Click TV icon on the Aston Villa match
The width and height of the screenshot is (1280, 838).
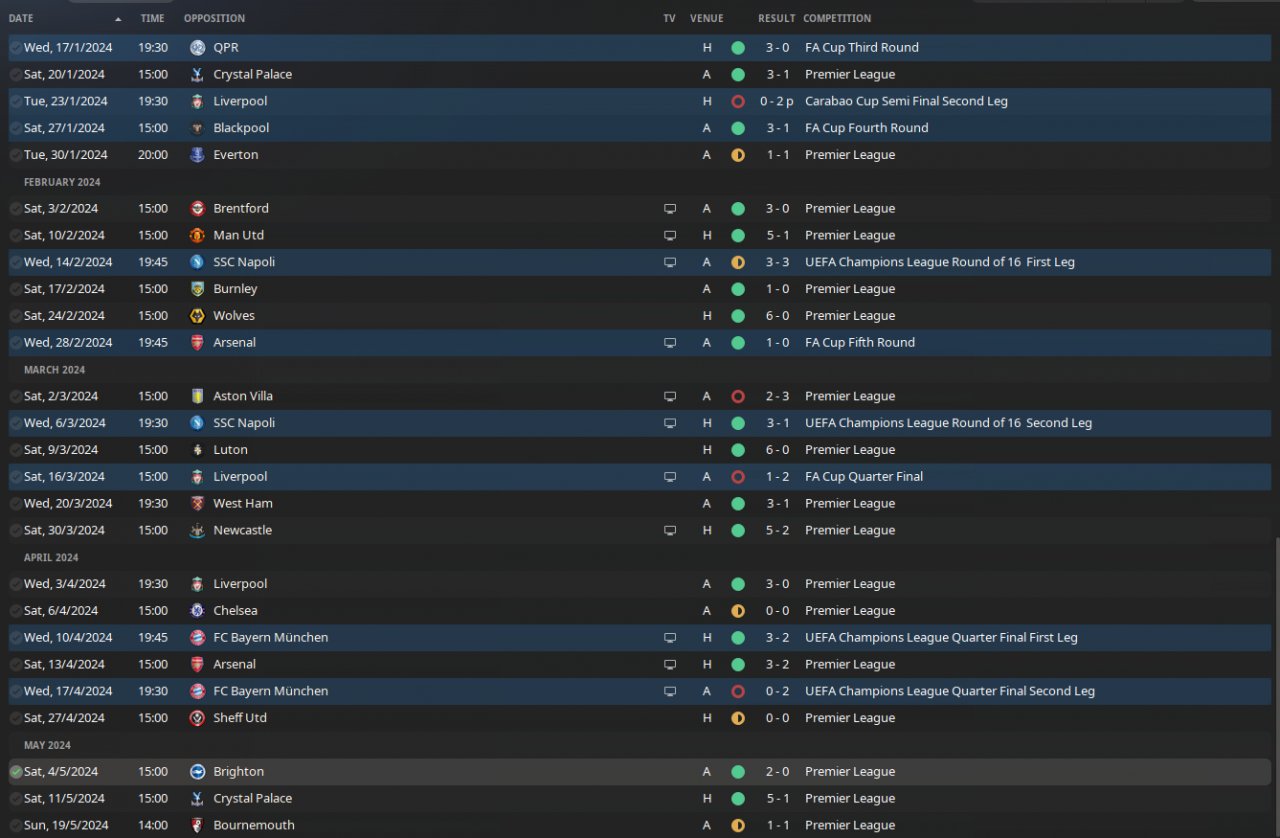pos(670,396)
